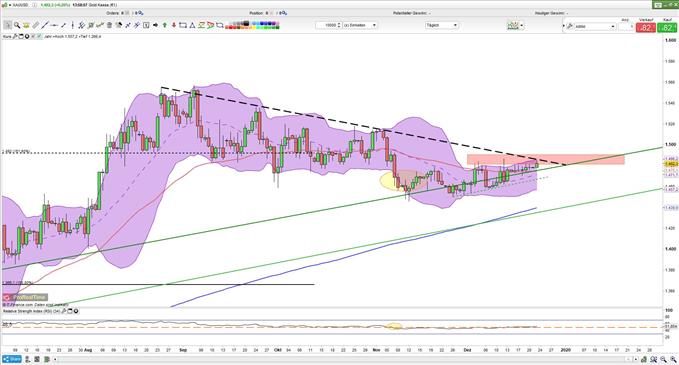The height and width of the screenshot is (365, 679).
Task: Select the red down-arrow marker tool
Action: click(174, 25)
